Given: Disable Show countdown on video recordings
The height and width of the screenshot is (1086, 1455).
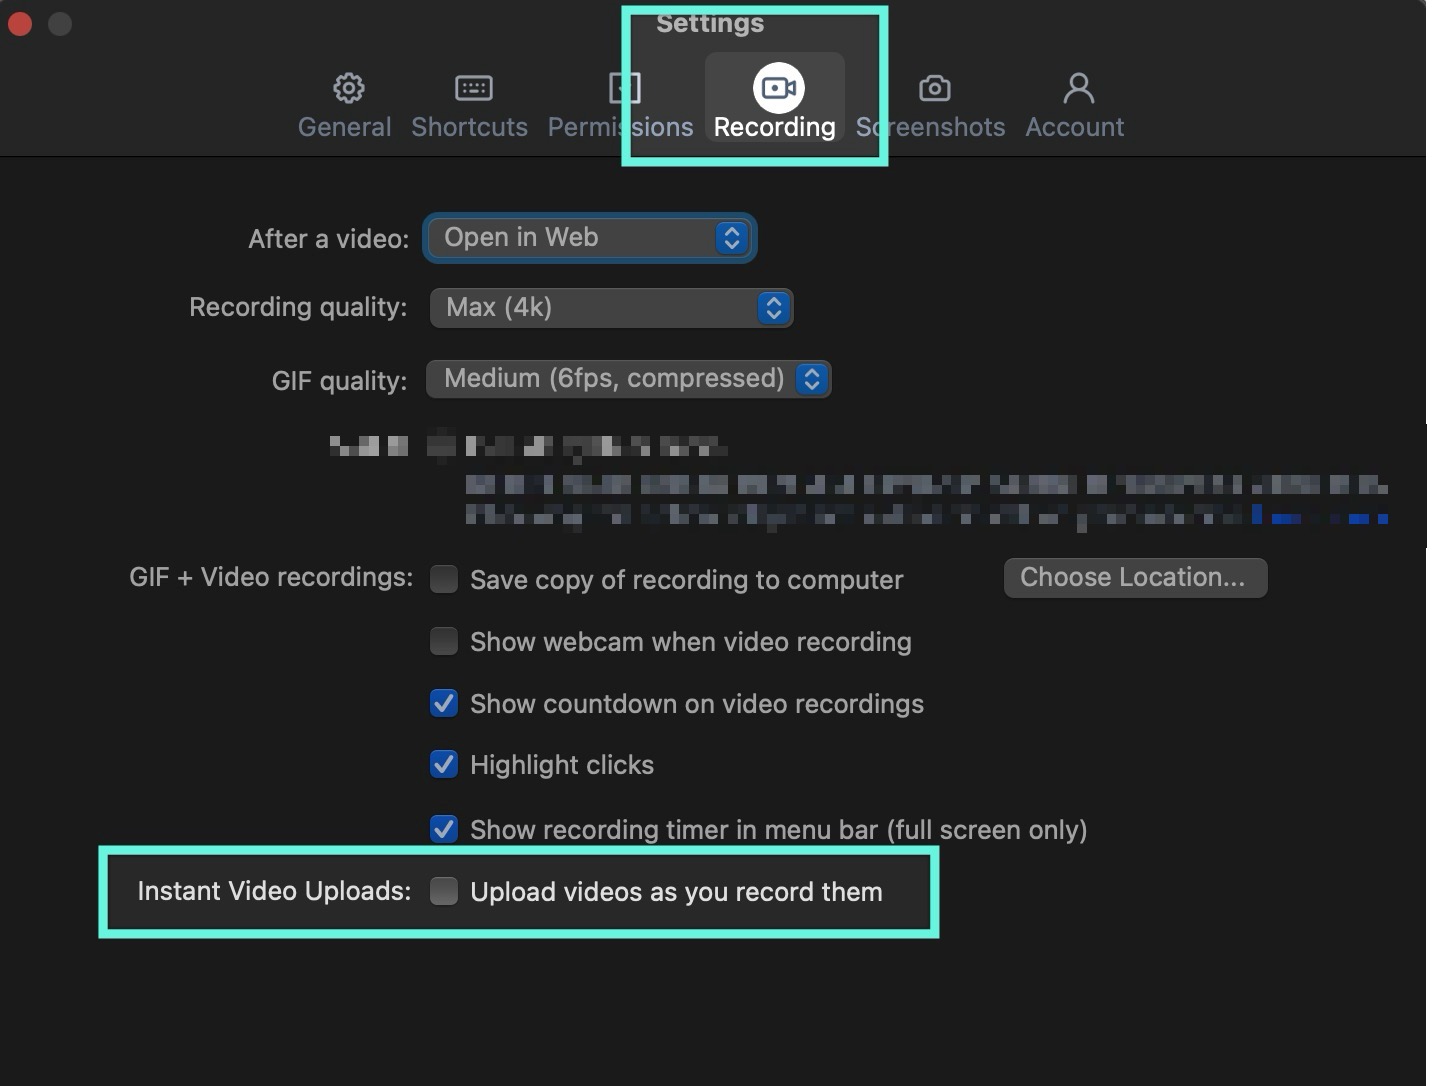Looking at the screenshot, I should coord(444,703).
